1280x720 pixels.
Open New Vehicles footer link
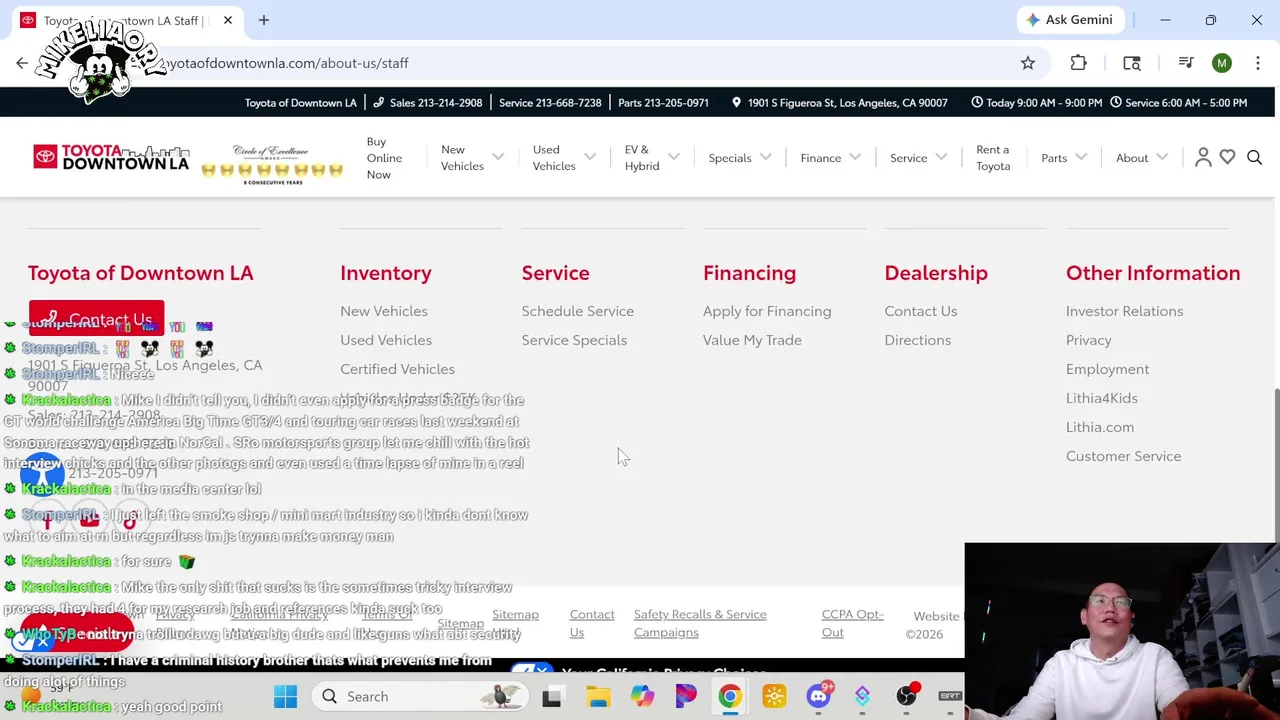(384, 311)
